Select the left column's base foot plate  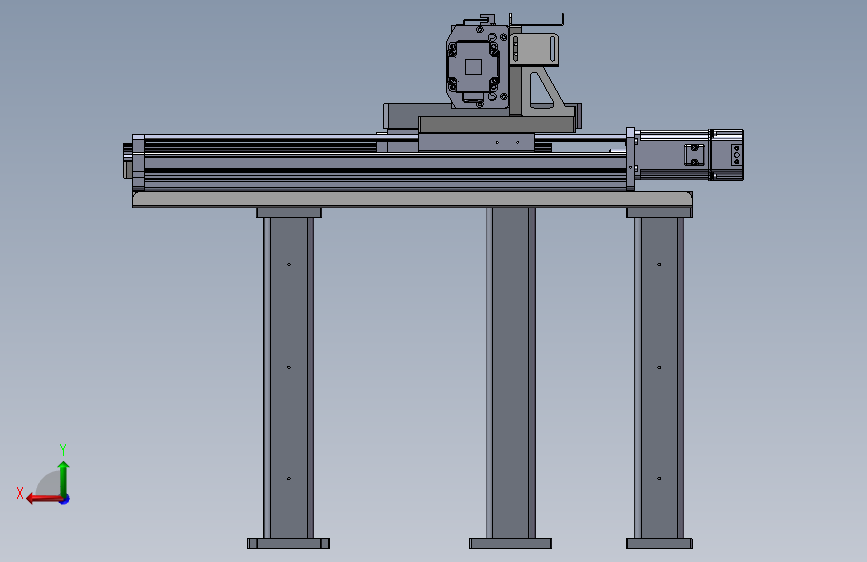point(288,544)
